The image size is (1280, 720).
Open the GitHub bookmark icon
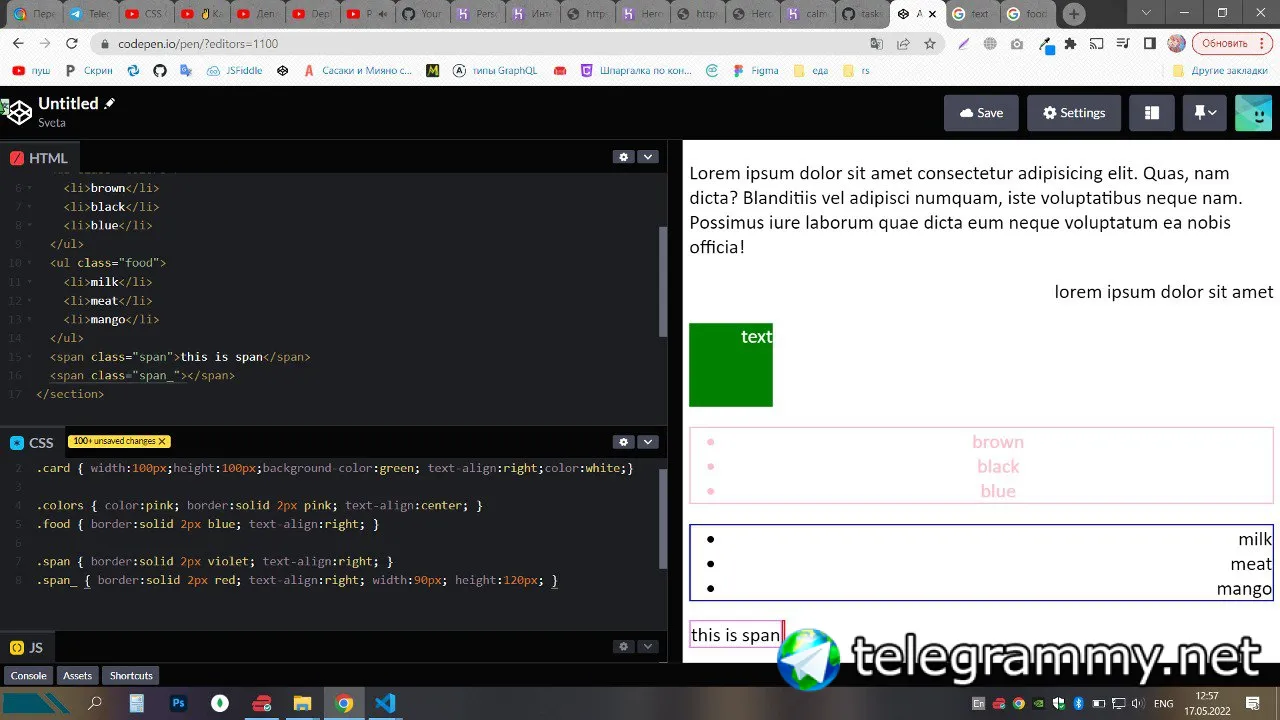[159, 71]
